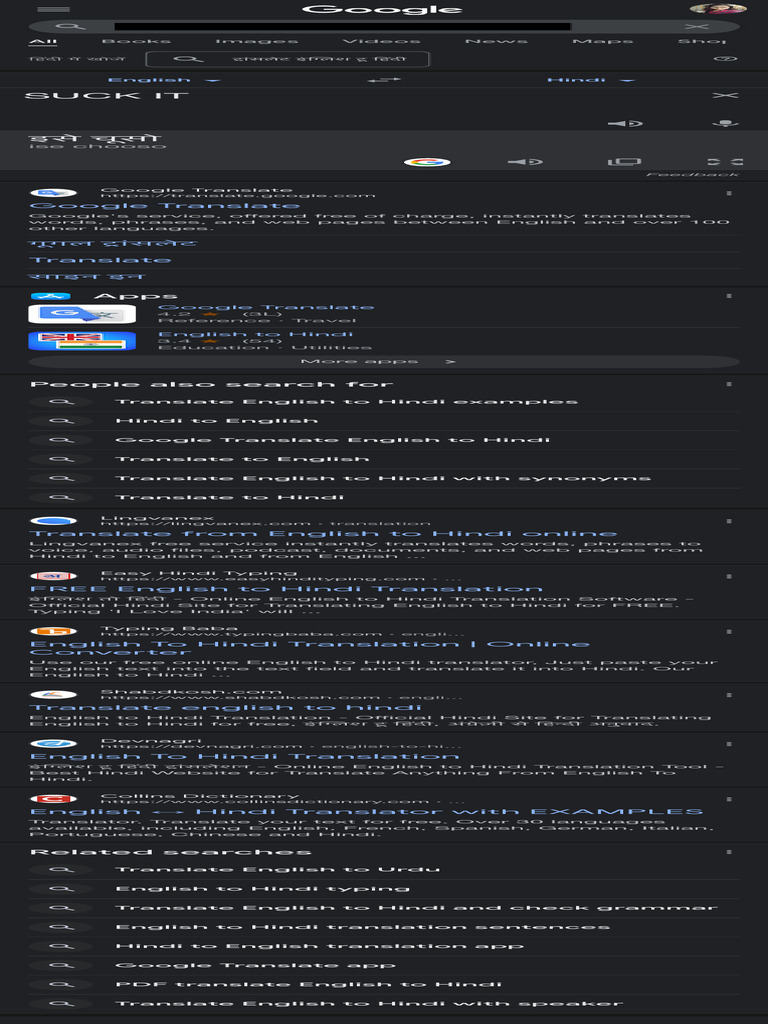Open three-dot menu for Easy Hindi Typing result

729,577
